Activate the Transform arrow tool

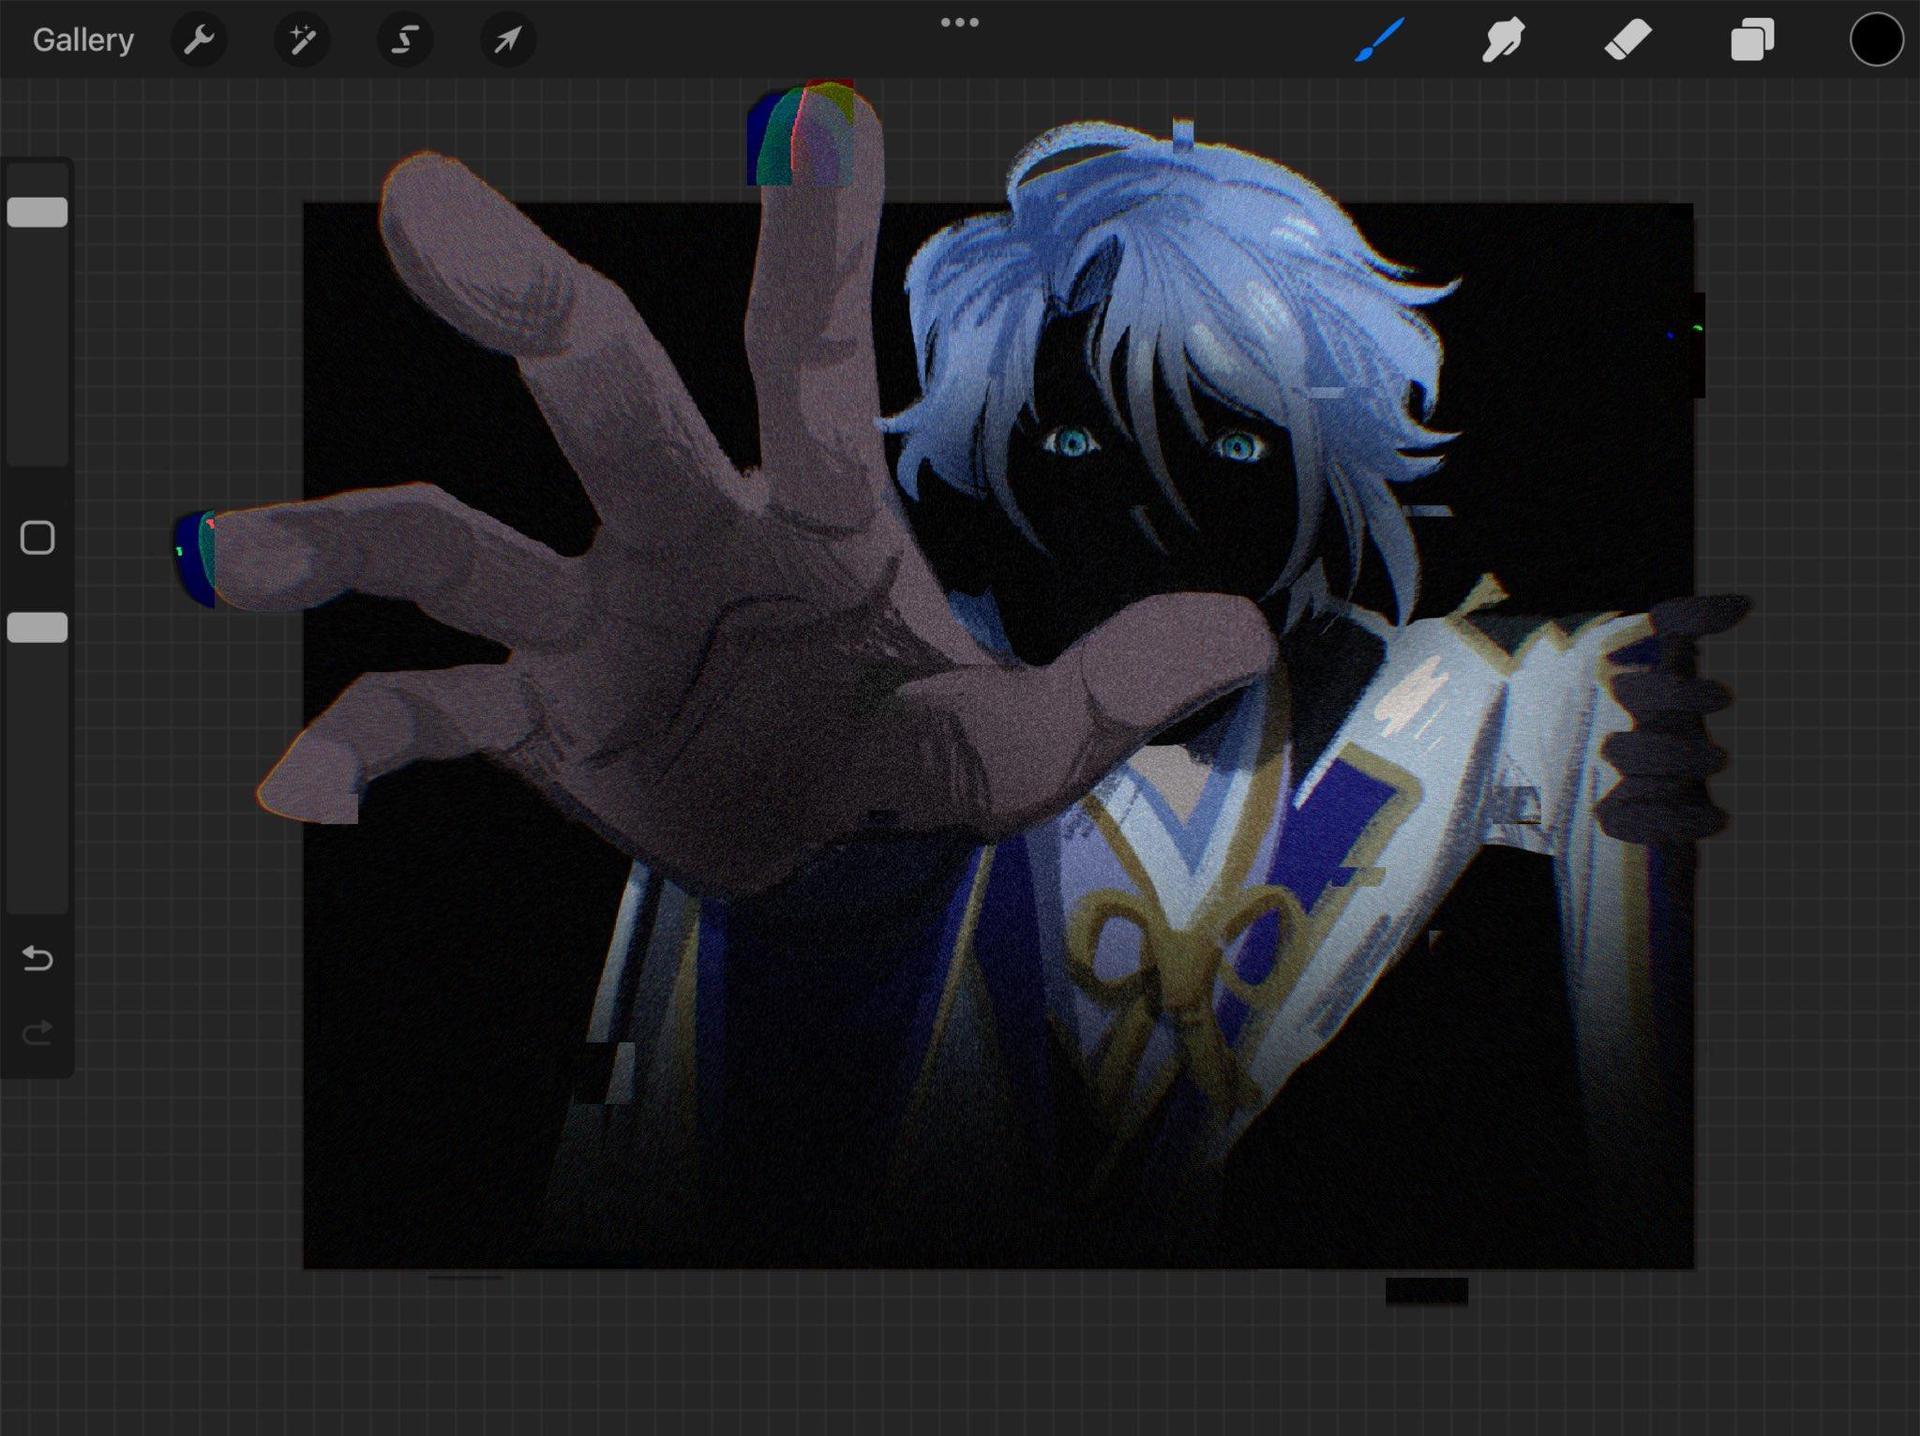(x=508, y=40)
